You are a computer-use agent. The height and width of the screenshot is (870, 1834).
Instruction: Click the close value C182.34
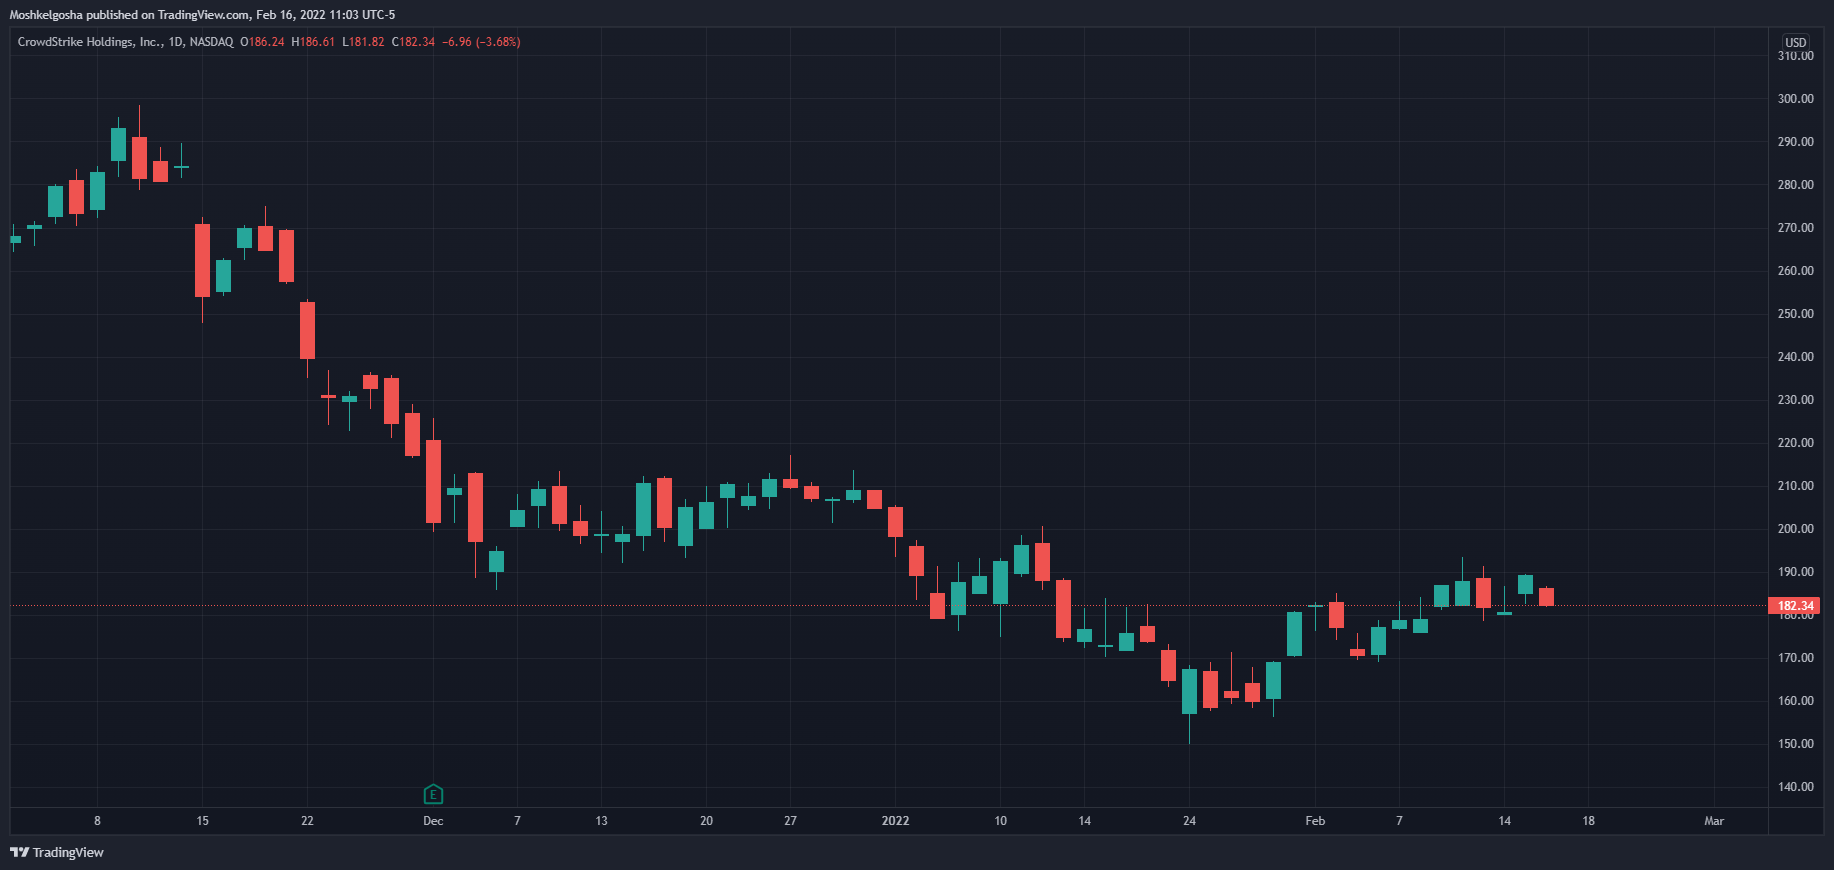tap(413, 42)
